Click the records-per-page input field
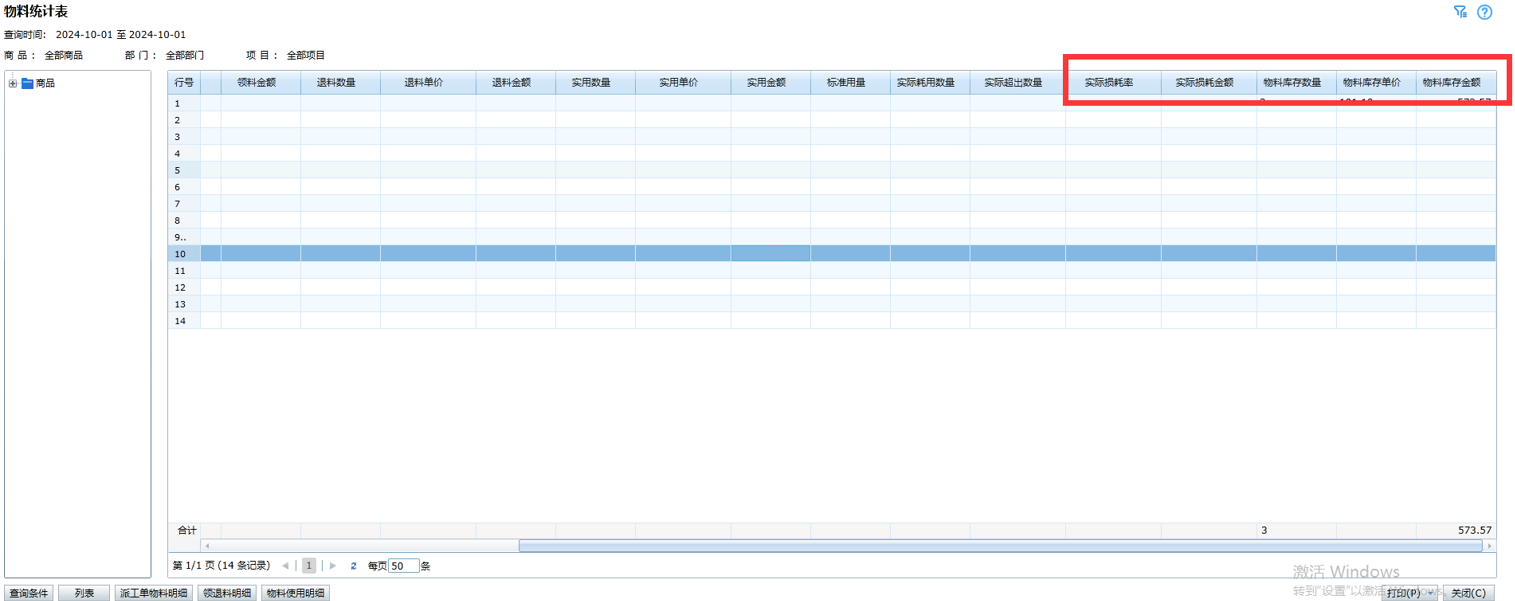This screenshot has width=1515, height=601. [403, 566]
